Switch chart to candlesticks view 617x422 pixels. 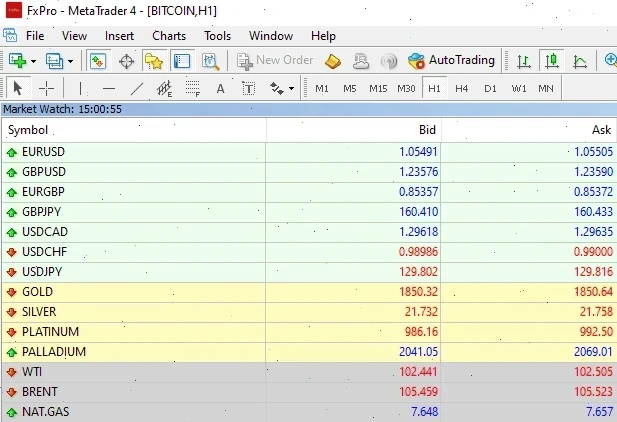tap(551, 61)
